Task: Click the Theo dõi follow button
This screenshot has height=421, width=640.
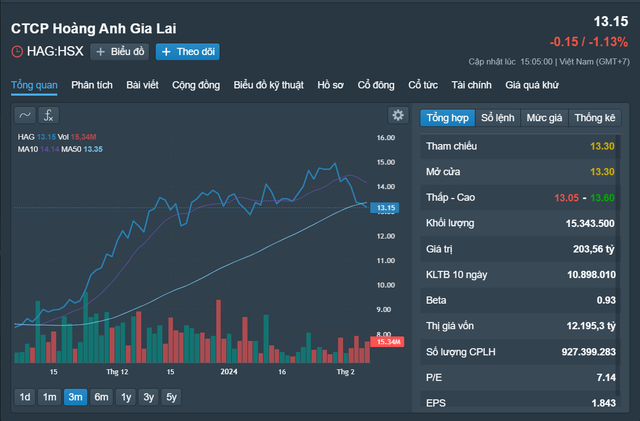Action: point(187,52)
